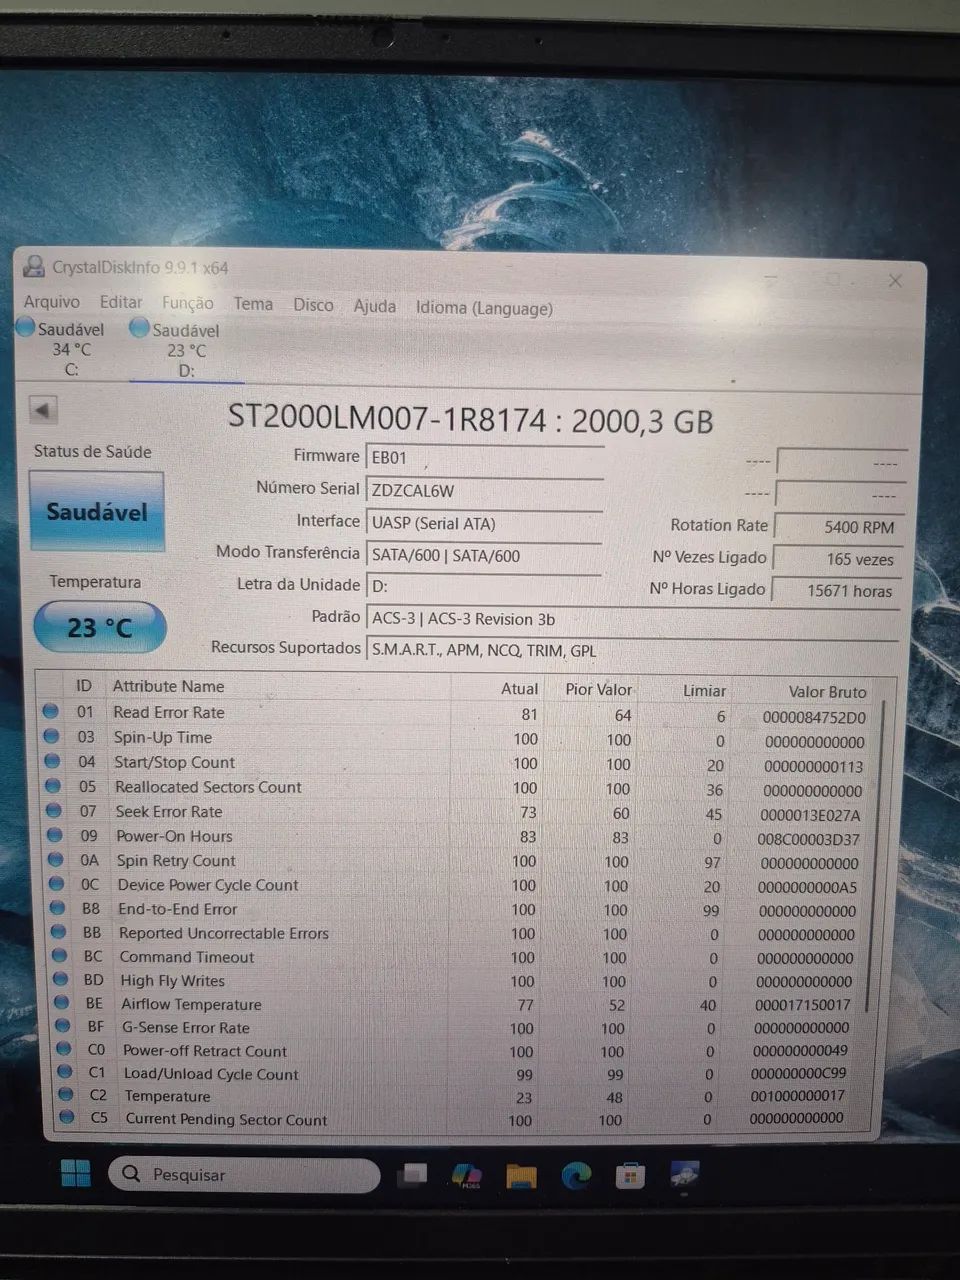Click the power-on hours 15671 horas

[837, 591]
